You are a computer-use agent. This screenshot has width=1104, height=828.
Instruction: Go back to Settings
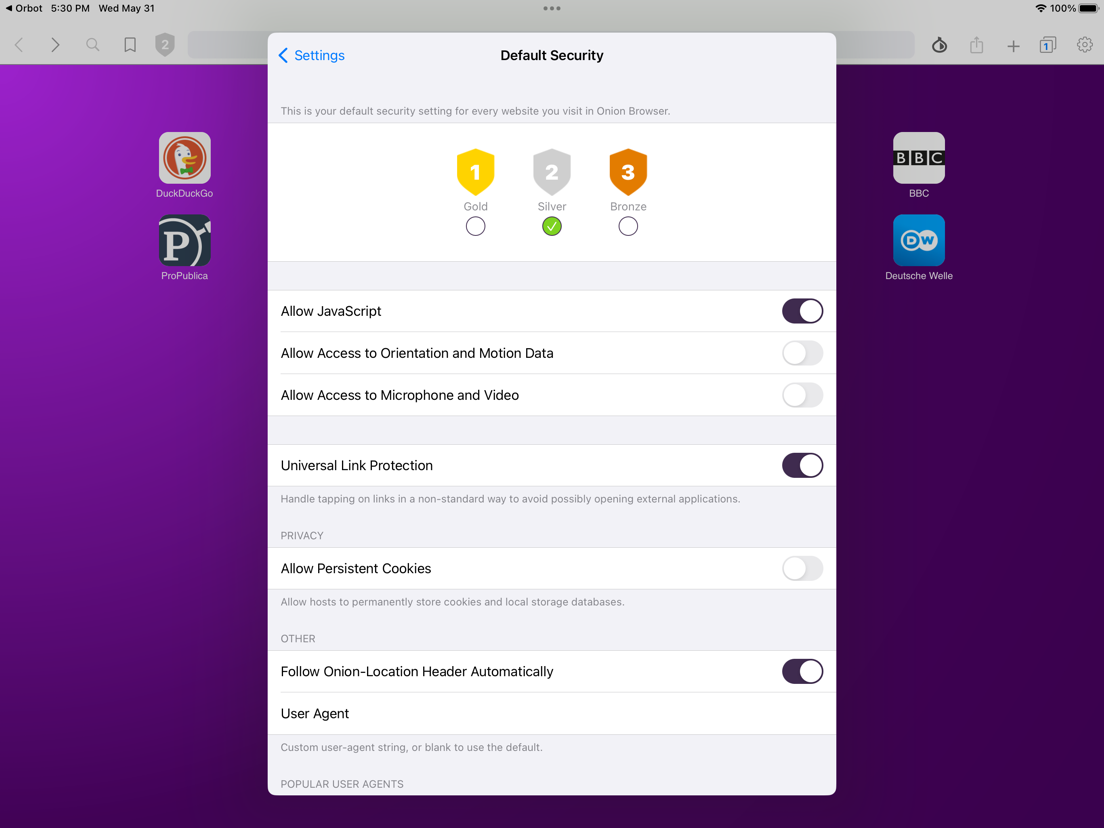click(x=311, y=56)
